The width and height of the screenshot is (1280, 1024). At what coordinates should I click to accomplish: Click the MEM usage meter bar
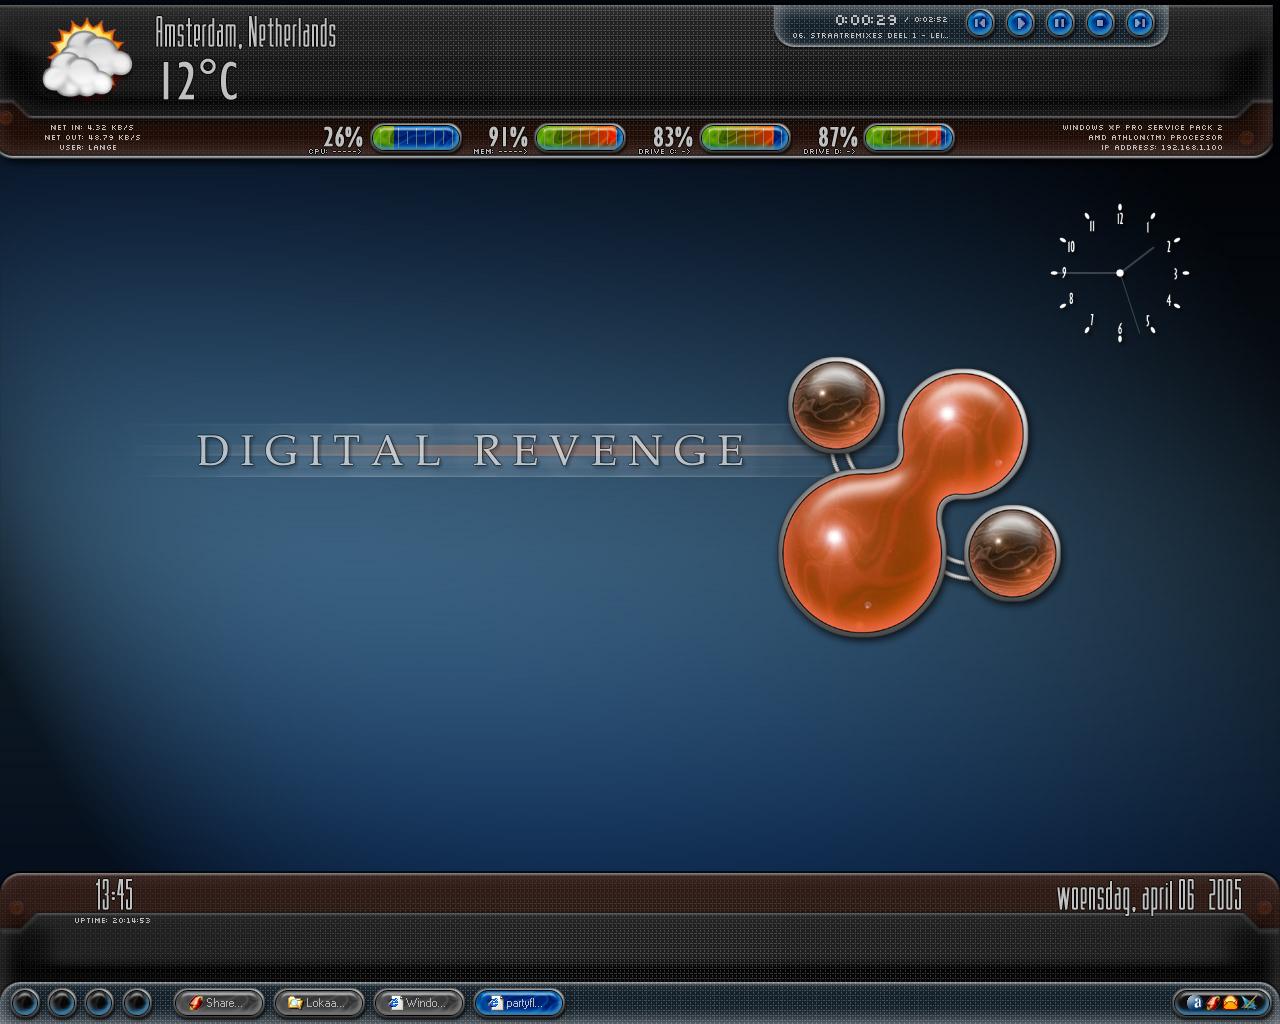coord(580,138)
